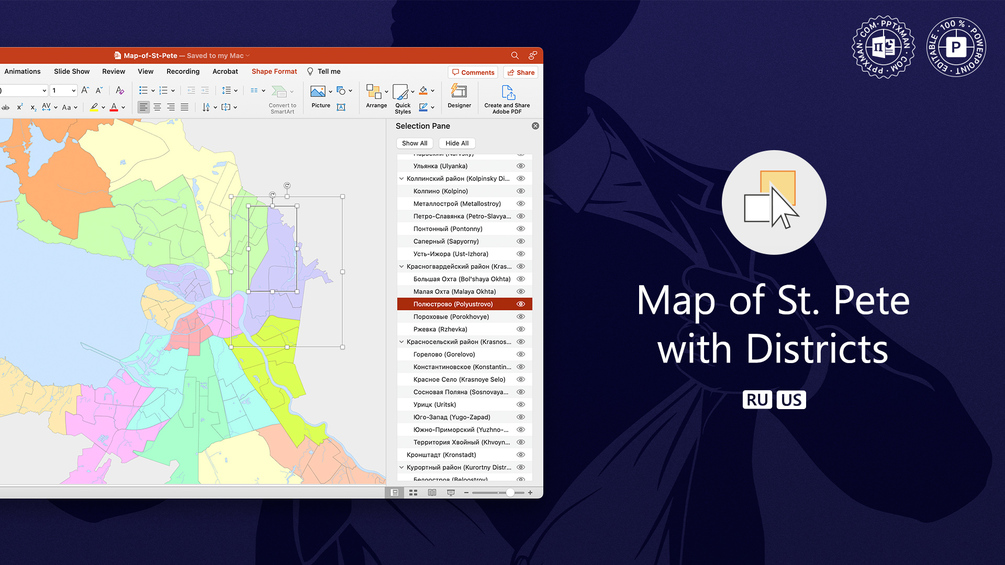
Task: Open the Designer pane
Action: pos(459,96)
